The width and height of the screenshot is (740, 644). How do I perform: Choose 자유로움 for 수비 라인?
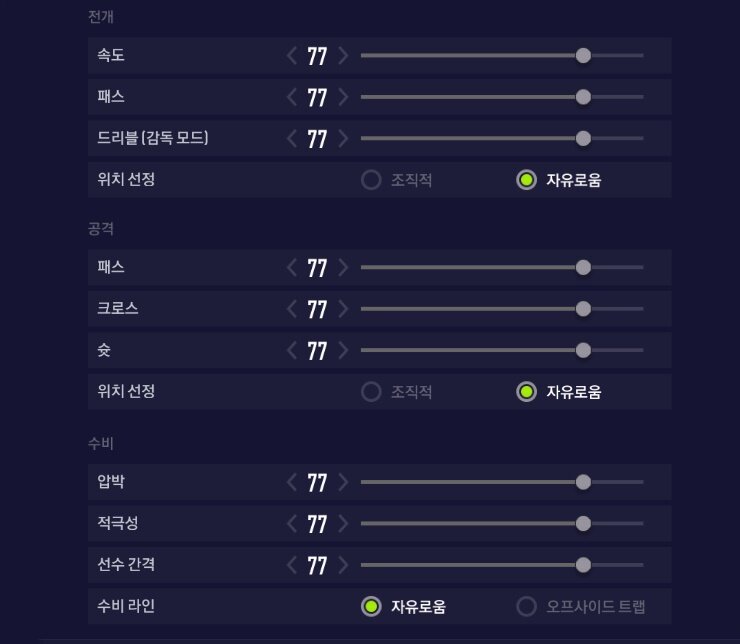click(x=371, y=606)
